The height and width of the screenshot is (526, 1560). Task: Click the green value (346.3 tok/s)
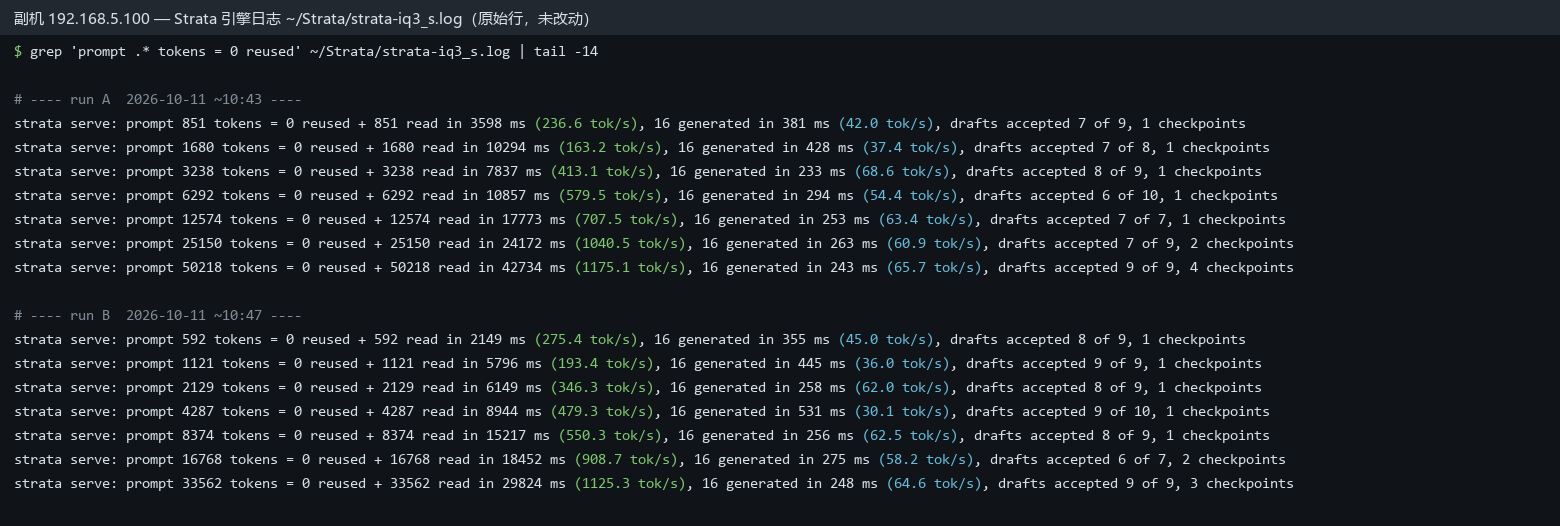[x=602, y=388]
